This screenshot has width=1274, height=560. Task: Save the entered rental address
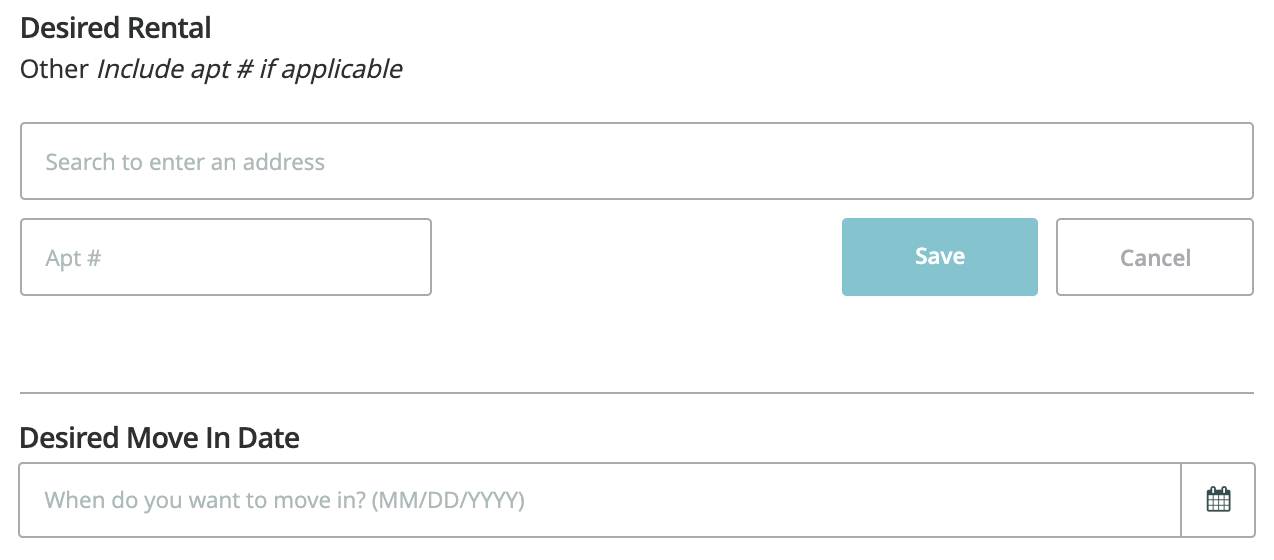[940, 257]
